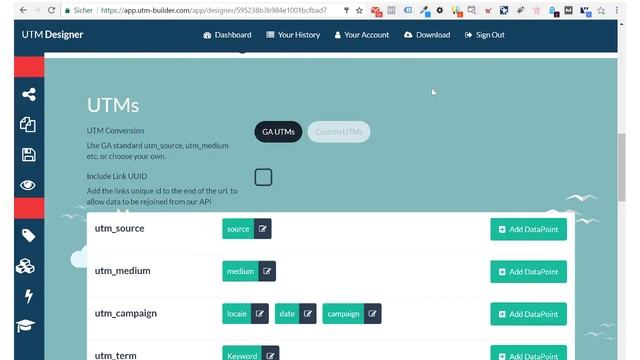Click the browser forward arrow

click(x=37, y=10)
